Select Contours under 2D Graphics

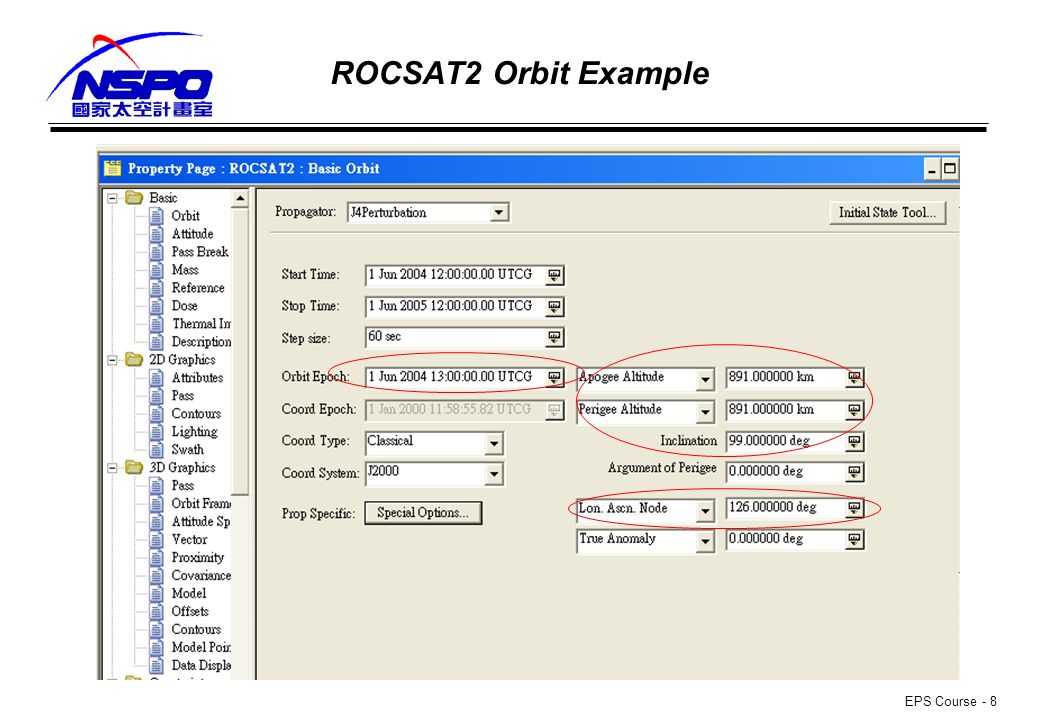pos(196,414)
